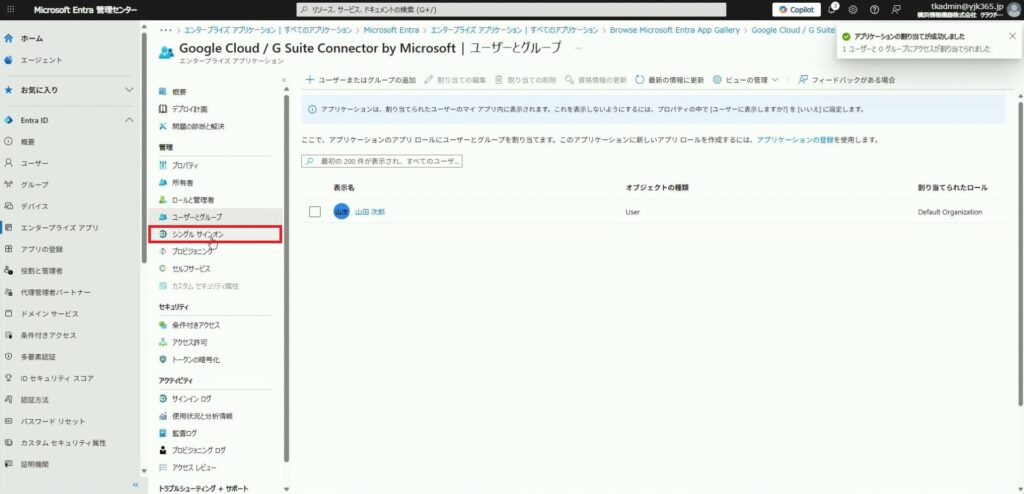The height and width of the screenshot is (494, 1024).
Task: Open 条件付きアクセス under security section
Action: [x=195, y=325]
